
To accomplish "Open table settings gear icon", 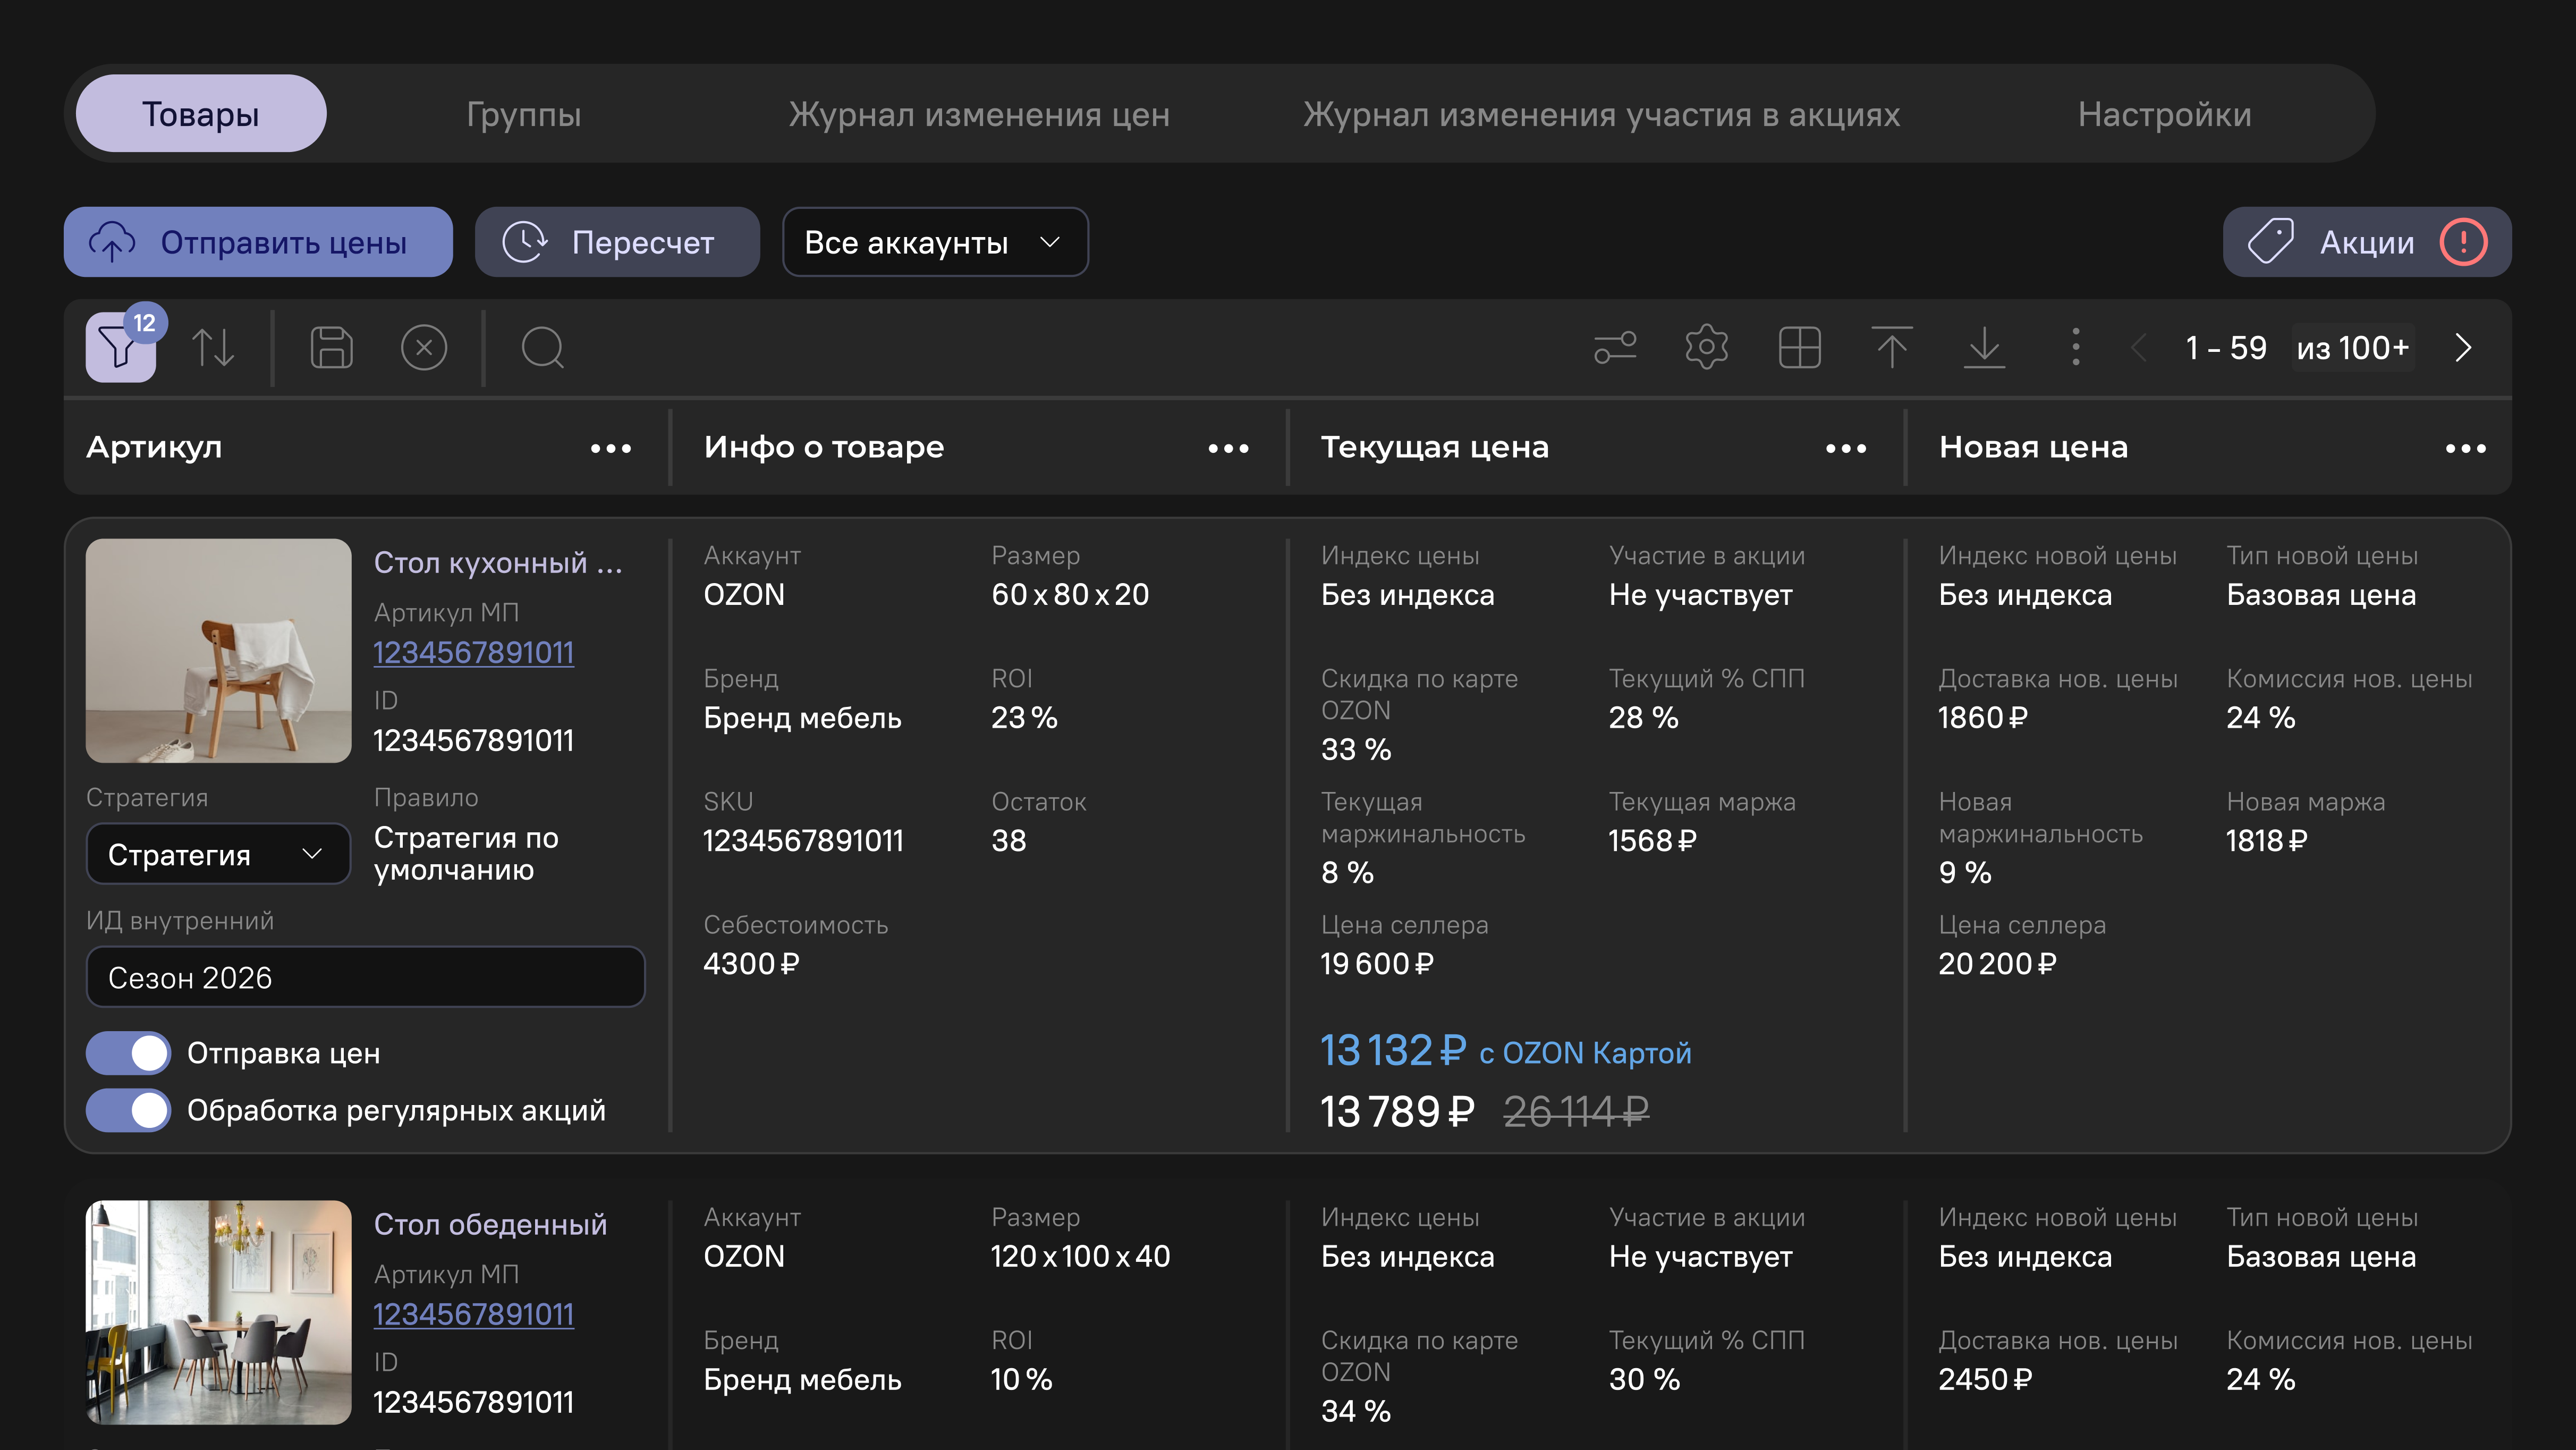I will pyautogui.click(x=1707, y=347).
